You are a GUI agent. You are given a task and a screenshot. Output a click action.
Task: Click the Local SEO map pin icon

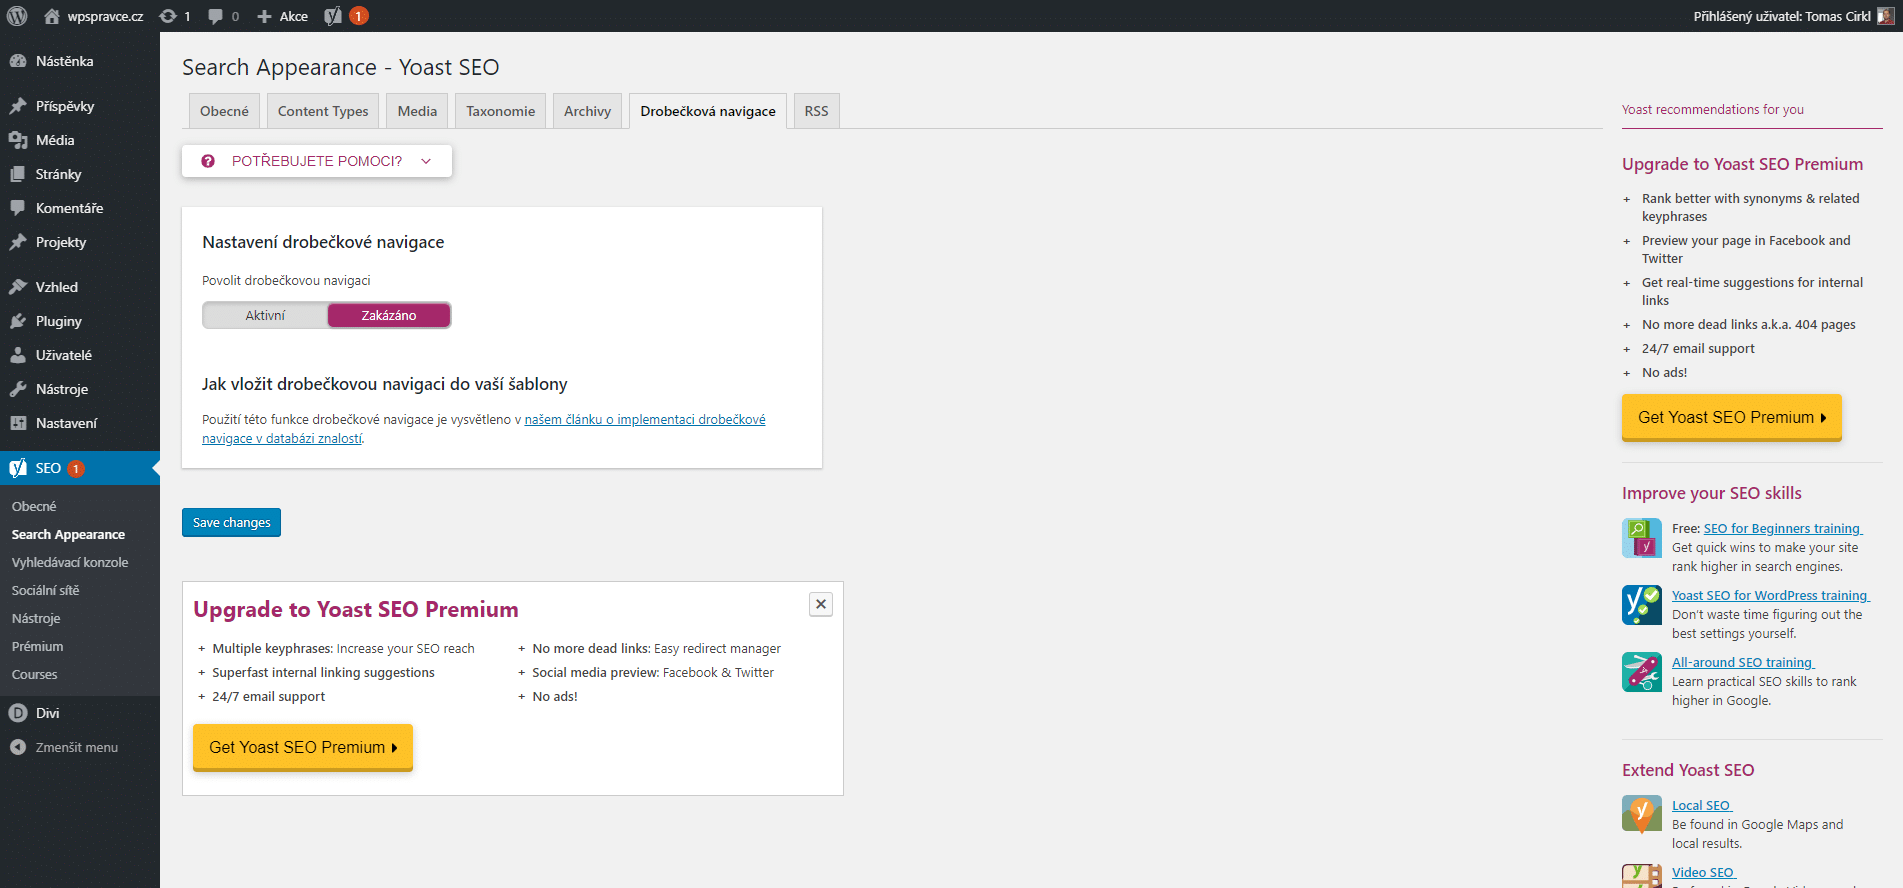[x=1642, y=814]
